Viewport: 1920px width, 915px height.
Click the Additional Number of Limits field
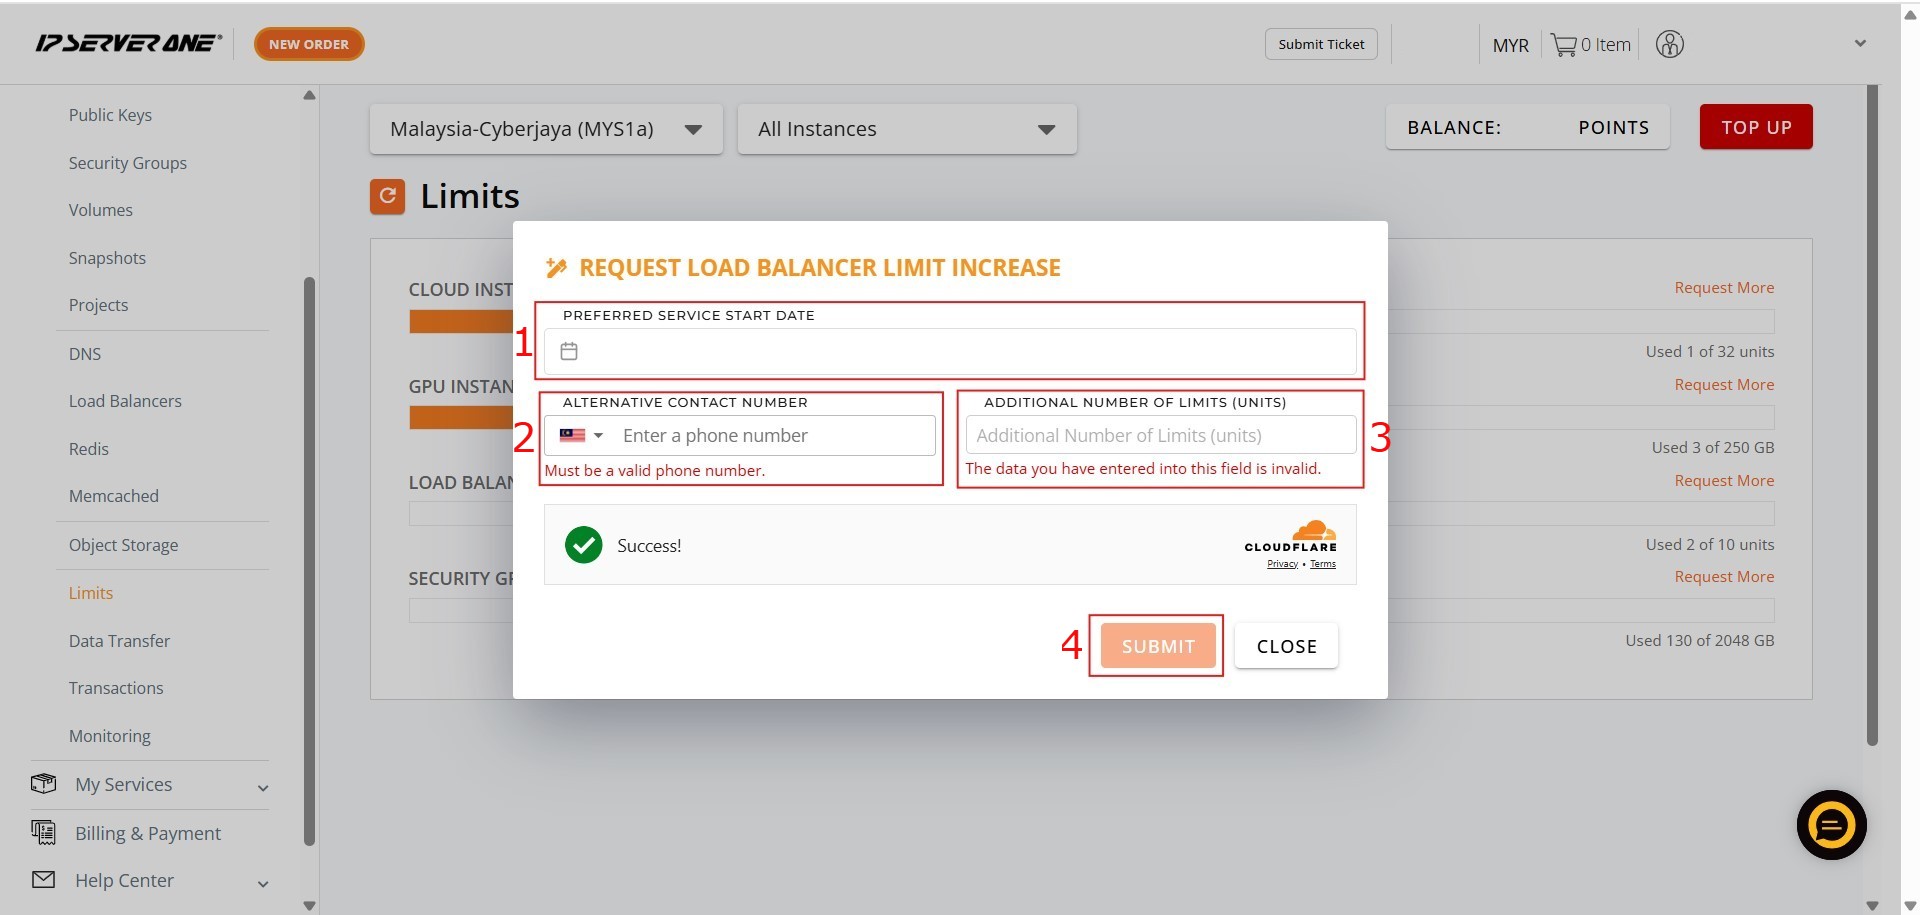(1160, 435)
